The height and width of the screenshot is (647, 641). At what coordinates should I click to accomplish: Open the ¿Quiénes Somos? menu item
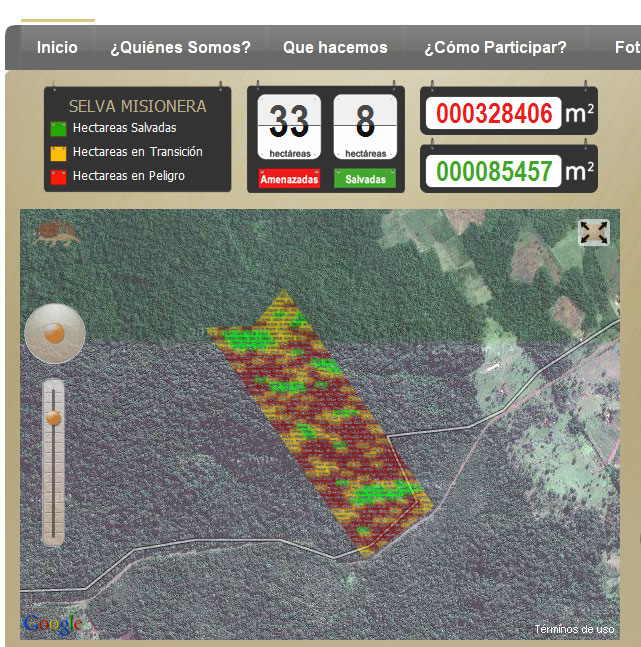180,47
